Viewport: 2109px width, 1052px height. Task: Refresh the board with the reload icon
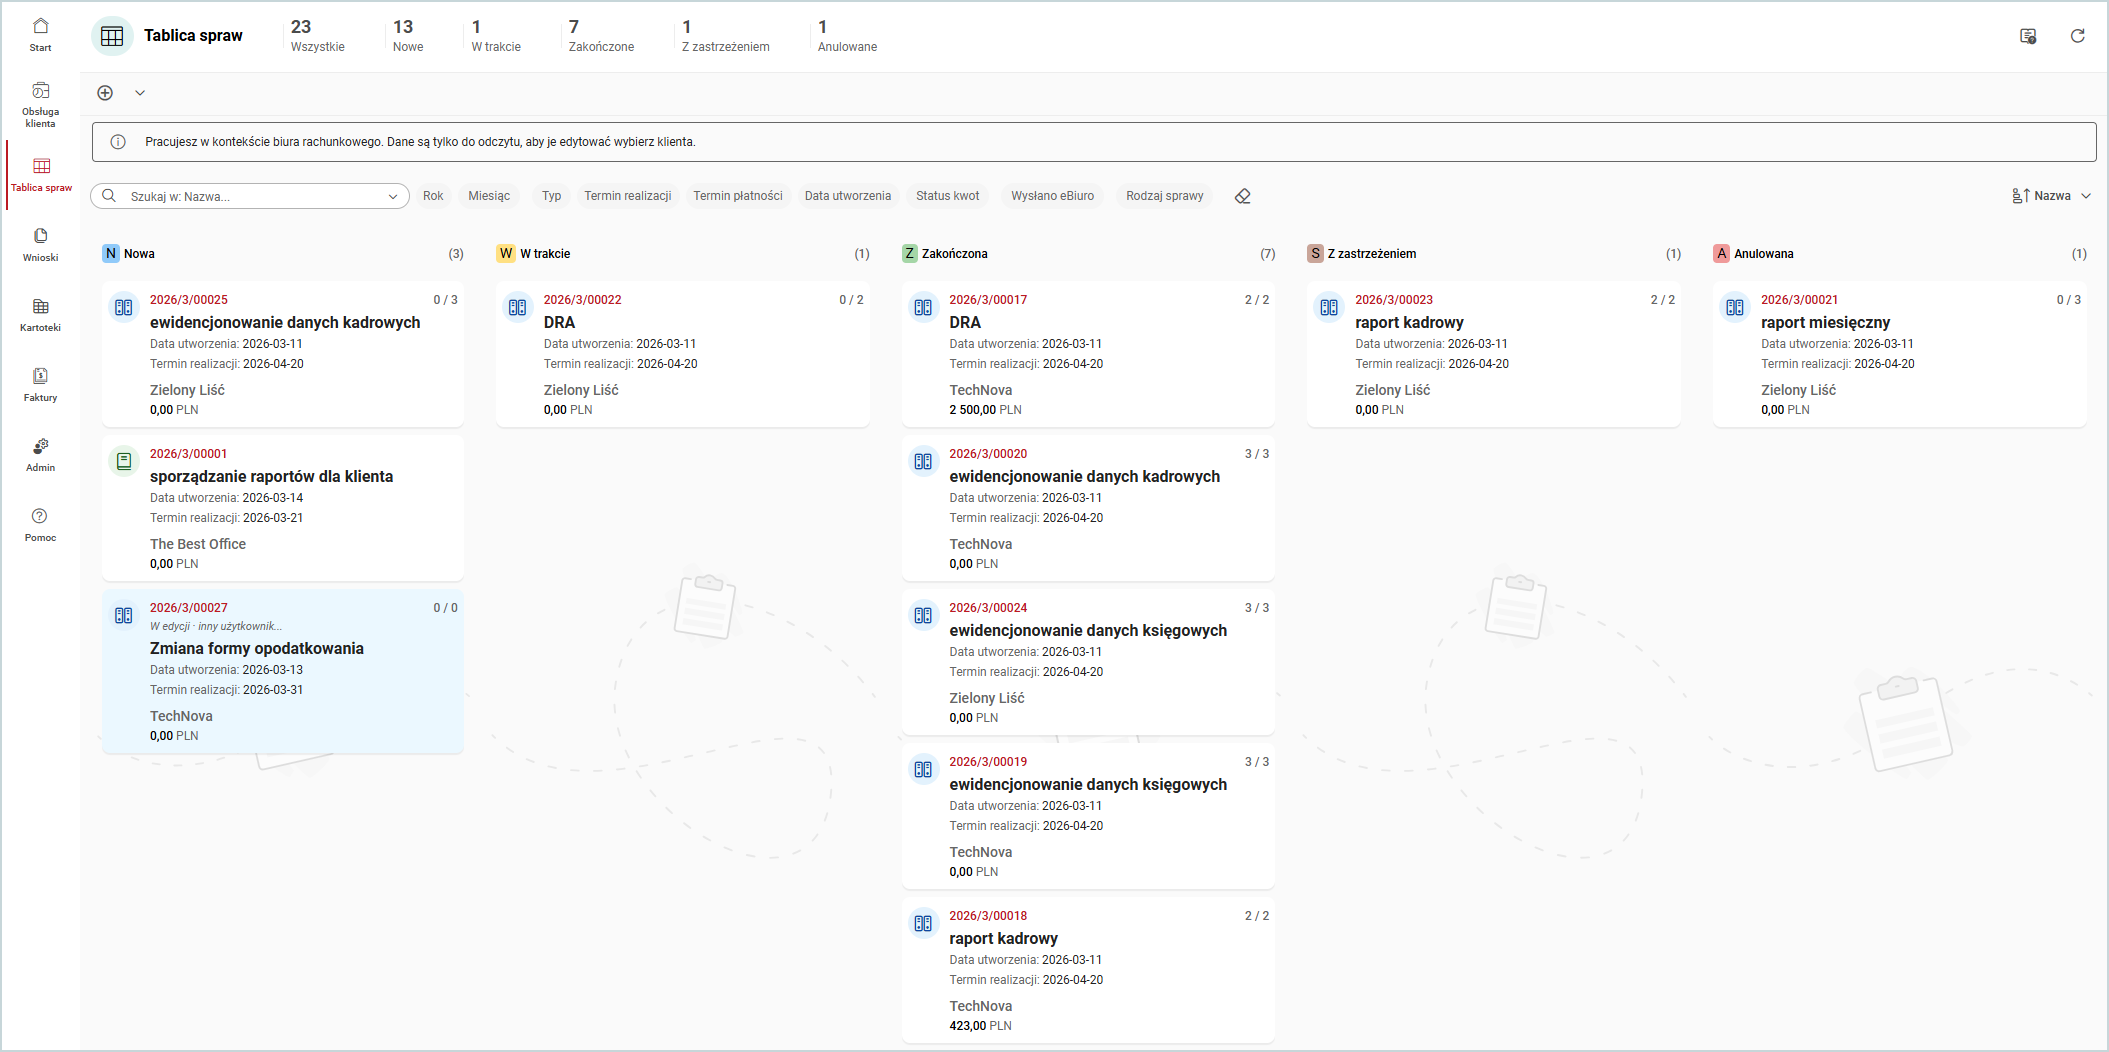tap(2078, 35)
